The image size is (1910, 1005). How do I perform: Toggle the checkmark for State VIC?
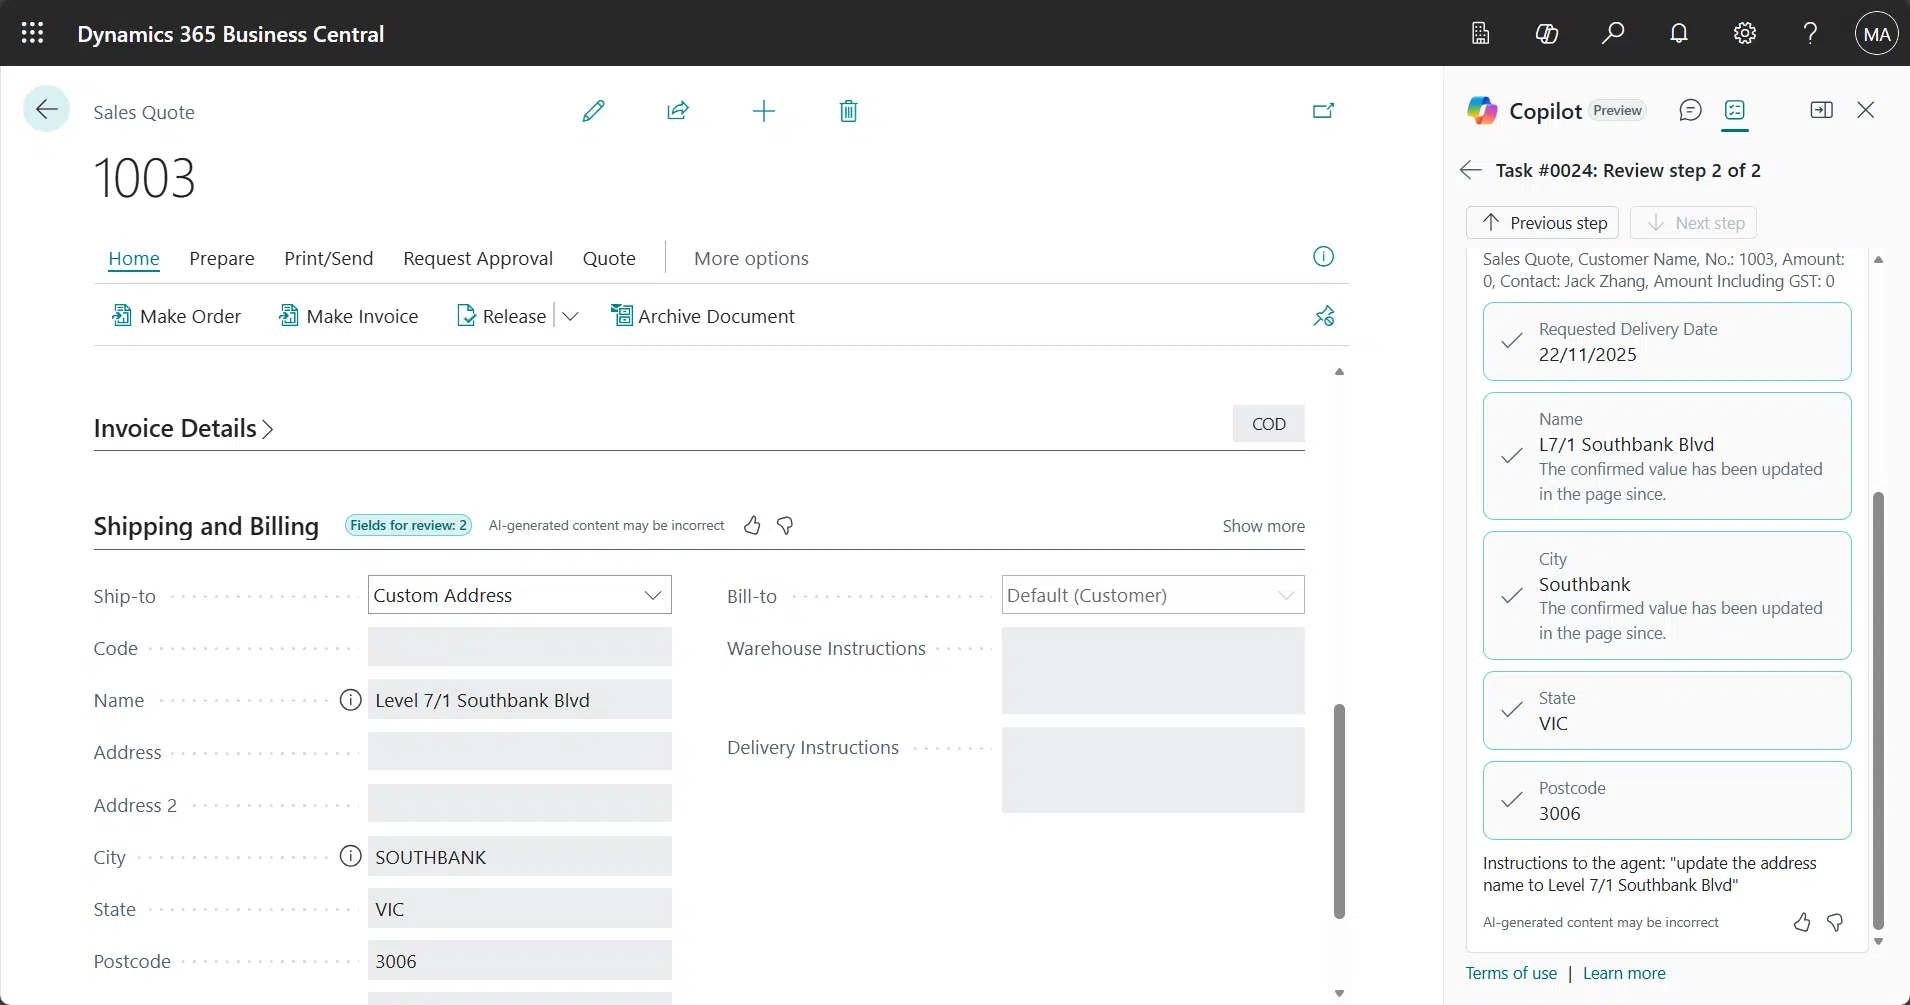click(x=1512, y=710)
